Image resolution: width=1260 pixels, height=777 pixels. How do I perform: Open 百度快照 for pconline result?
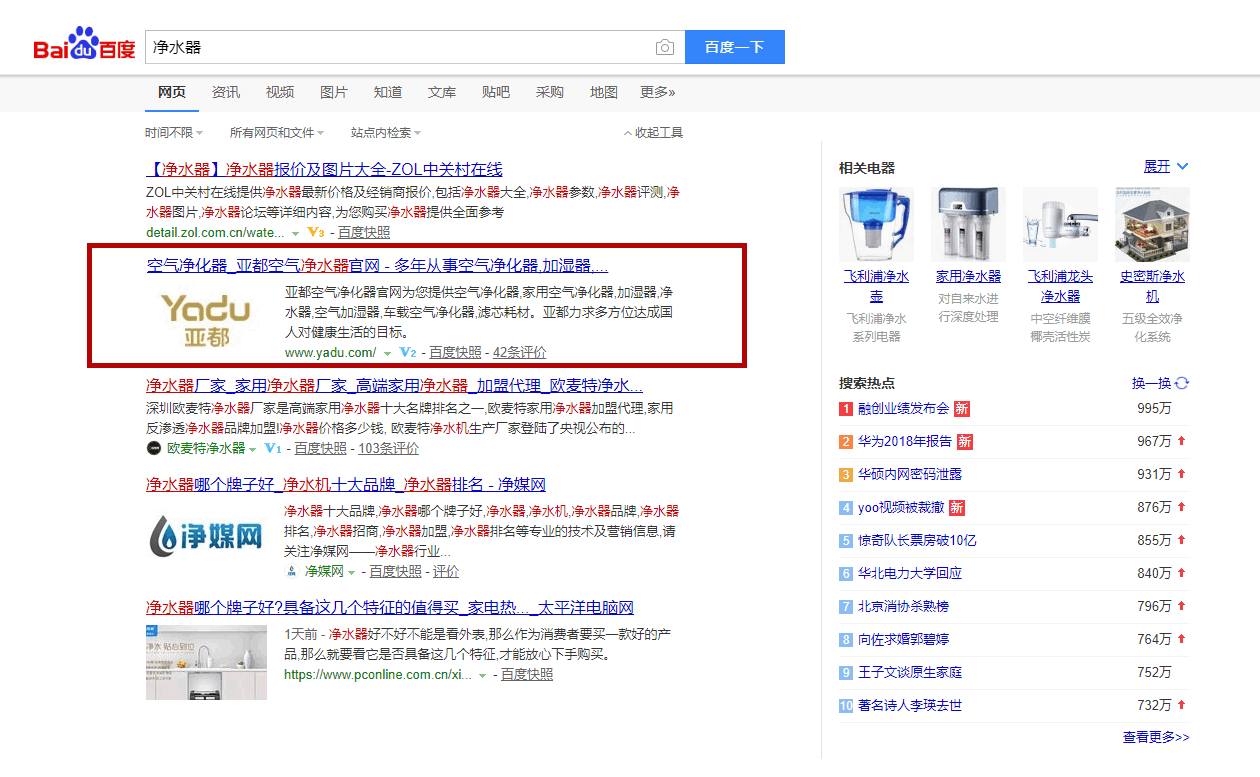point(527,674)
